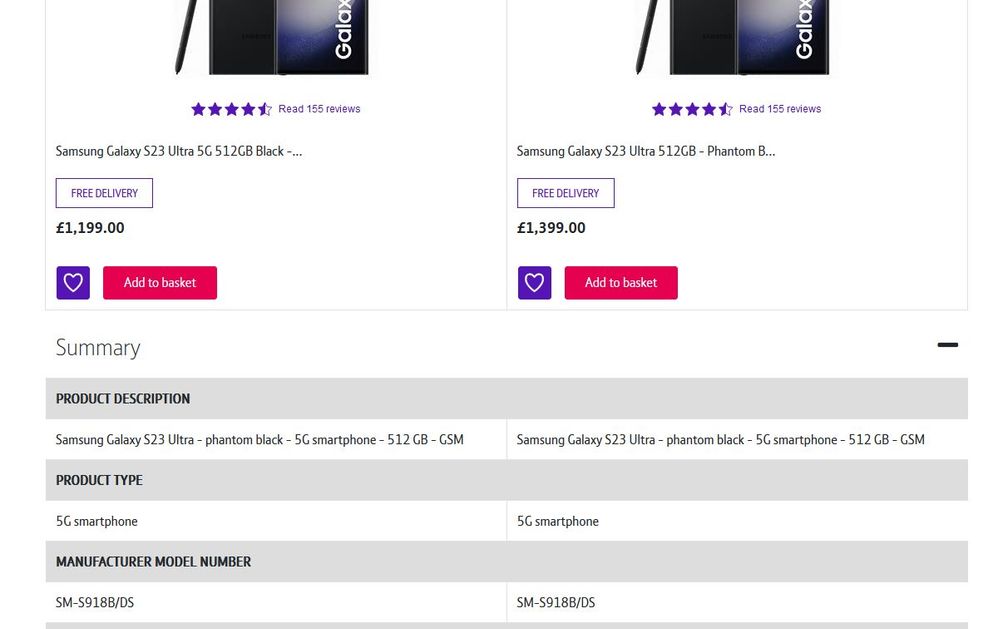Screen dimensions: 998x629
Task: Click star rating of the £1,399.00 phone
Action: pos(692,109)
